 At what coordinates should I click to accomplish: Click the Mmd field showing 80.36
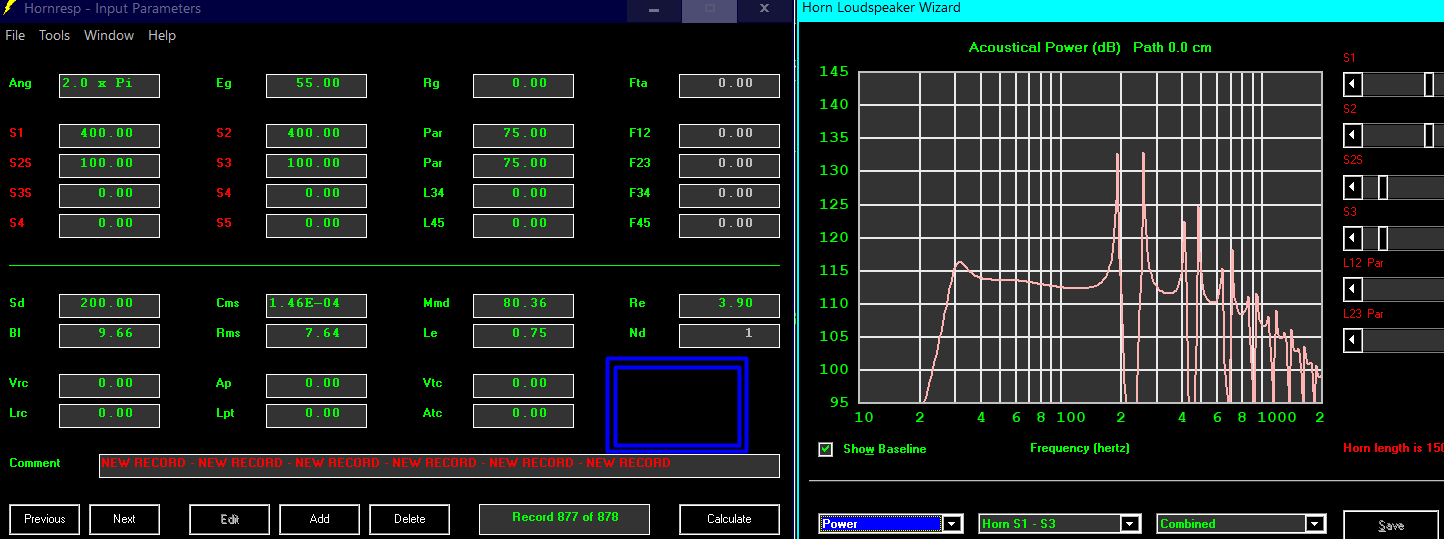(x=523, y=305)
